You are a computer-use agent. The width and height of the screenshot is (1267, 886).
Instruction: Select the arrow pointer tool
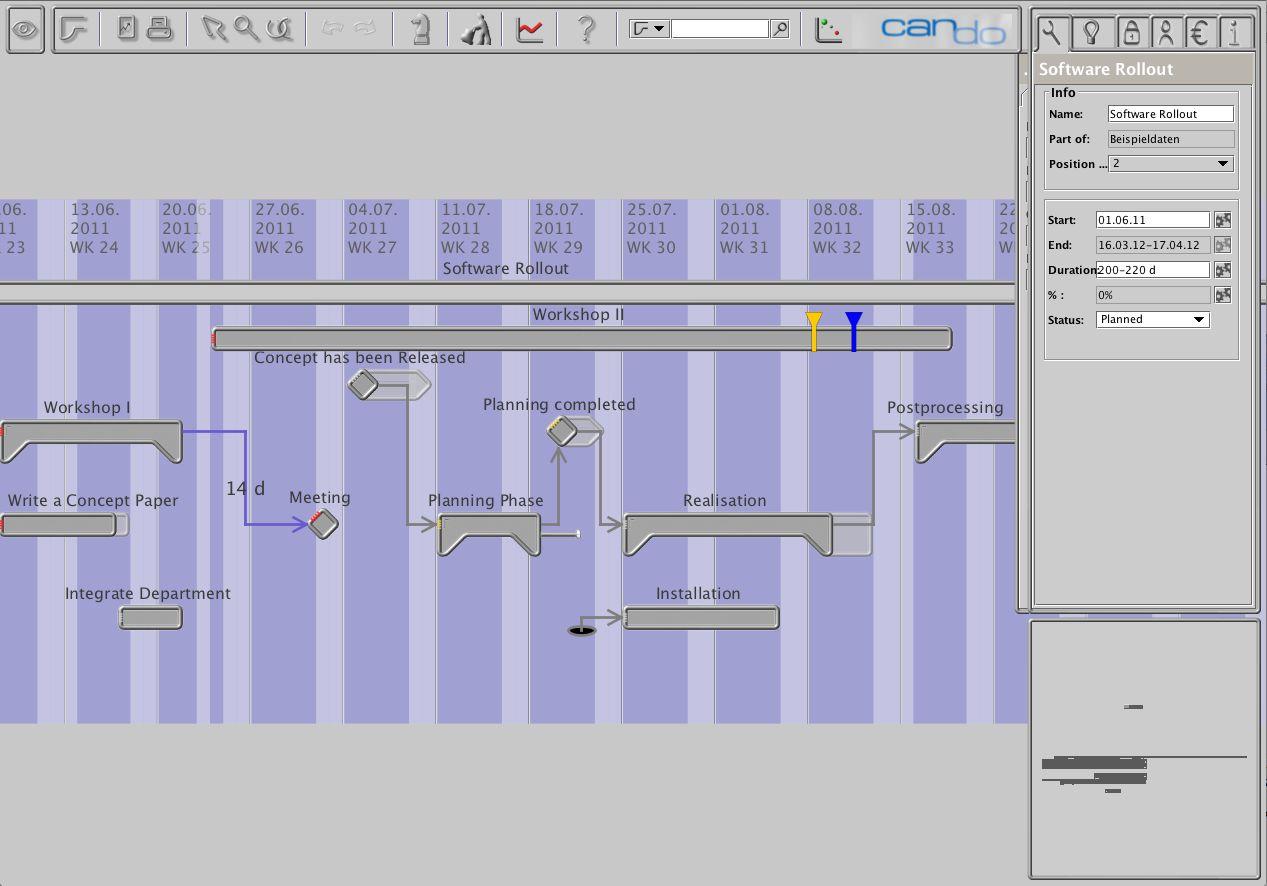point(213,29)
